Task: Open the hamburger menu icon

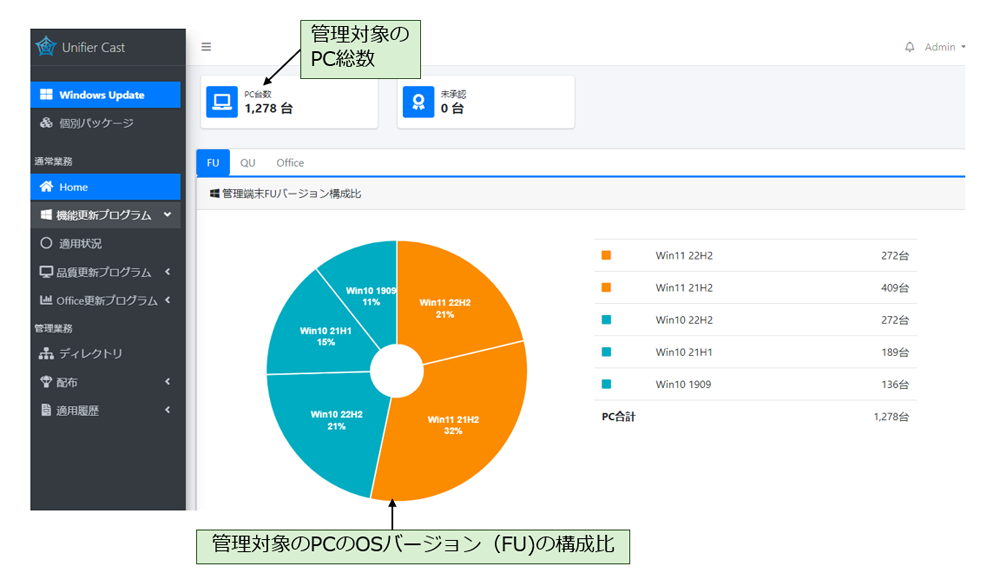Action: pyautogui.click(x=206, y=47)
